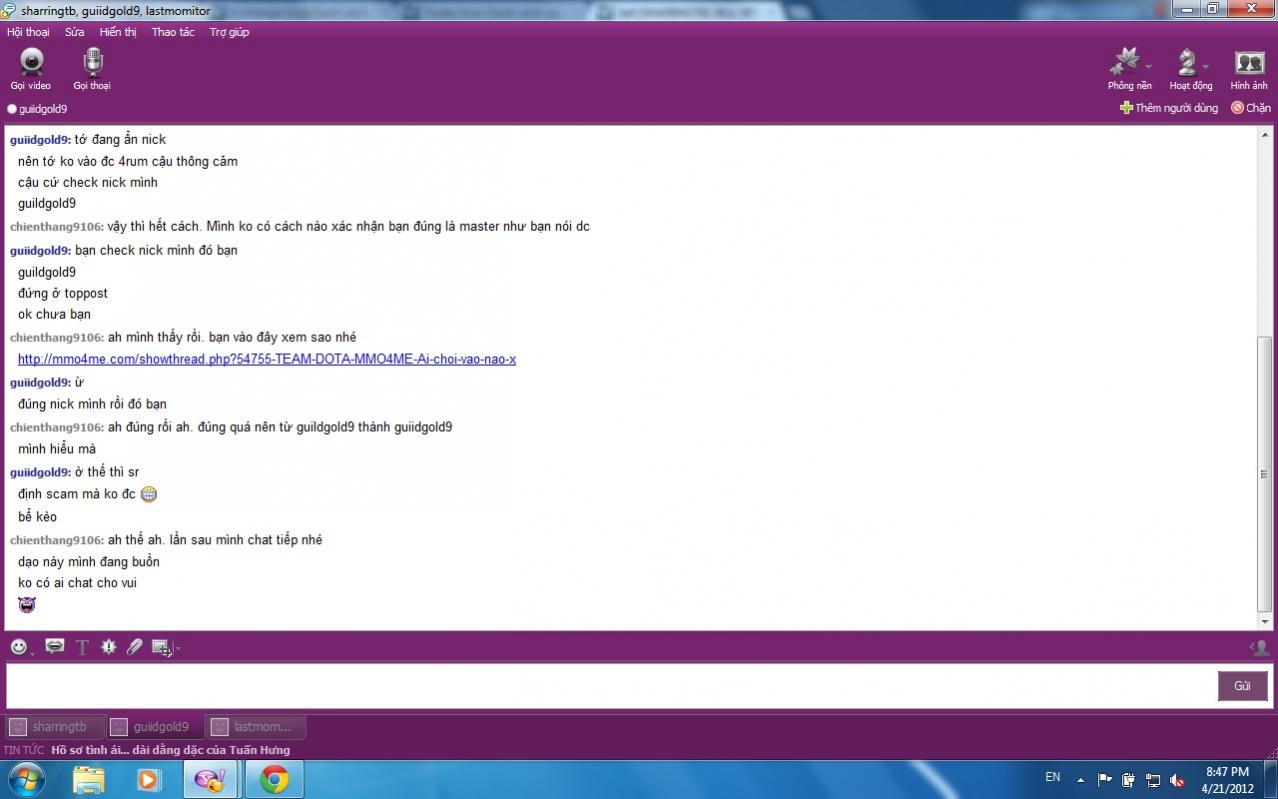The height and width of the screenshot is (799, 1278).
Task: Click the guiidgold9 status indicator dot
Action: coord(12,109)
